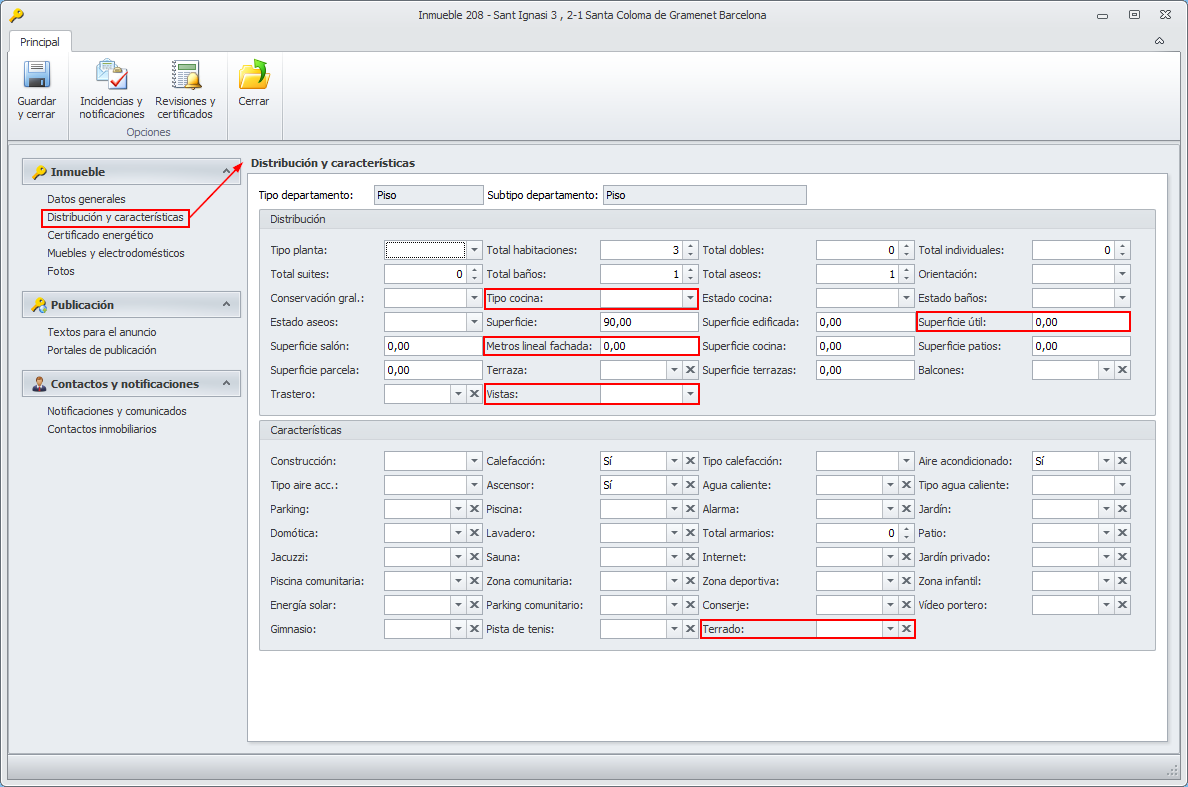Clear the Calefacción value with X button
Image resolution: width=1188 pixels, height=787 pixels.
coord(690,461)
